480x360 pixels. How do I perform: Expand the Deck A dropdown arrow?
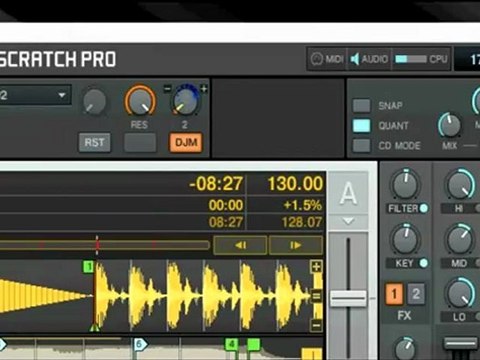point(348,221)
